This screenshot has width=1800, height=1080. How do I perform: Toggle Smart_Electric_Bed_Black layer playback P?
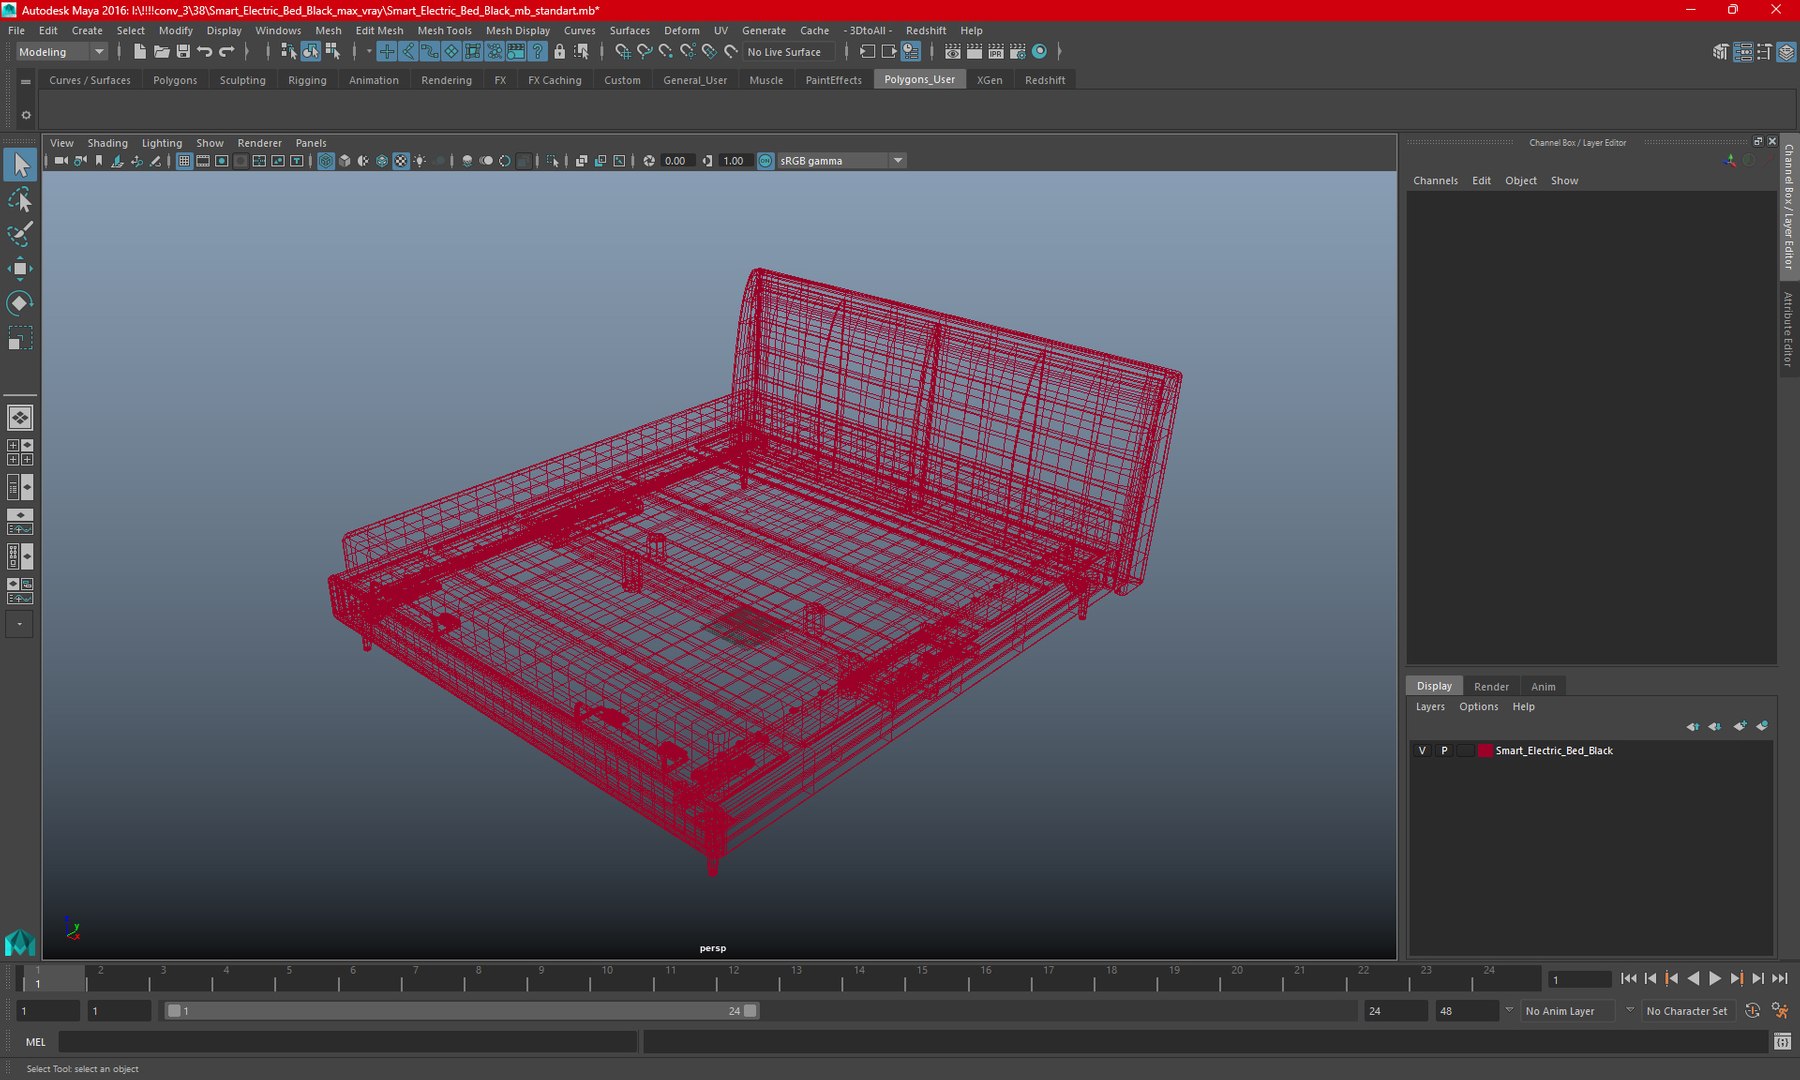(1444, 751)
